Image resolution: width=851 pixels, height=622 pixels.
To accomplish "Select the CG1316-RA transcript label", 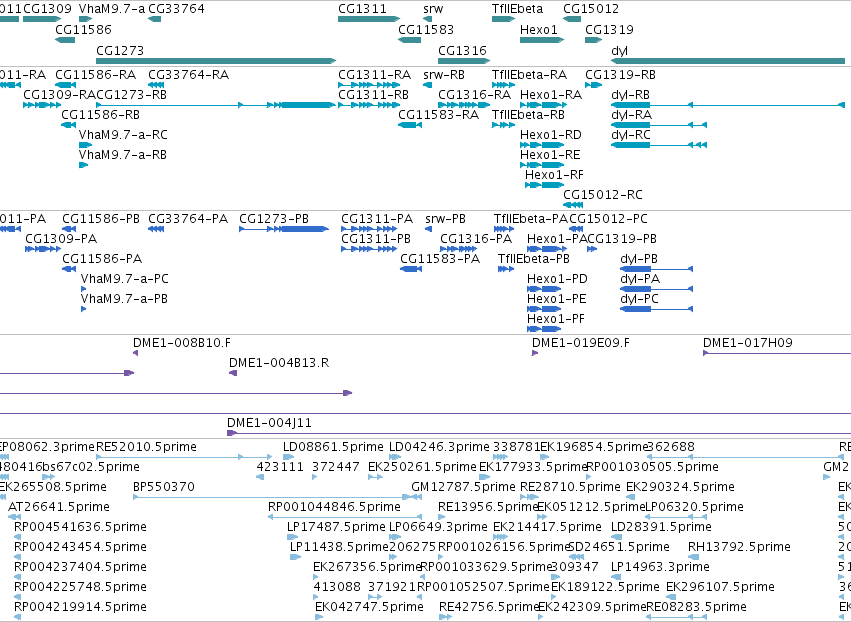I will pos(475,95).
